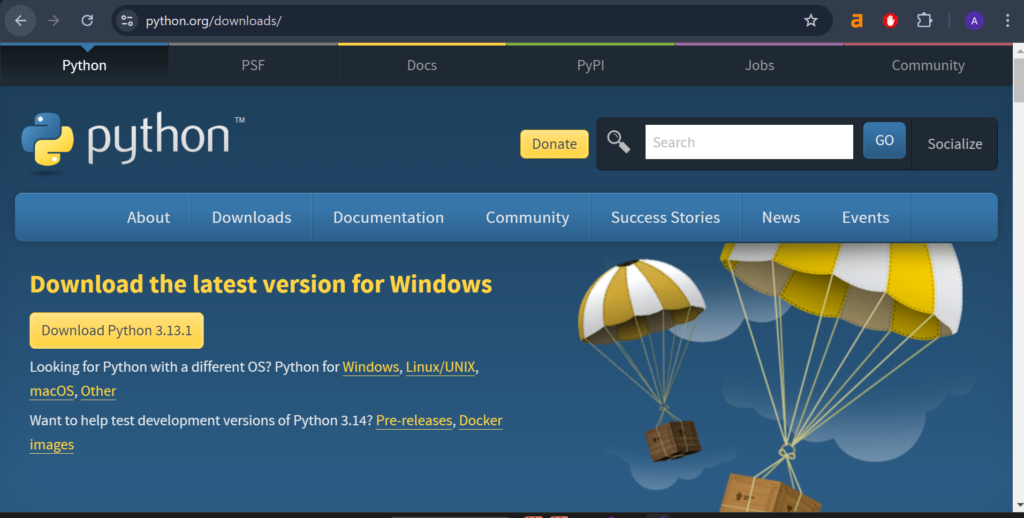
Task: Follow the macOS link
Action: 52,391
